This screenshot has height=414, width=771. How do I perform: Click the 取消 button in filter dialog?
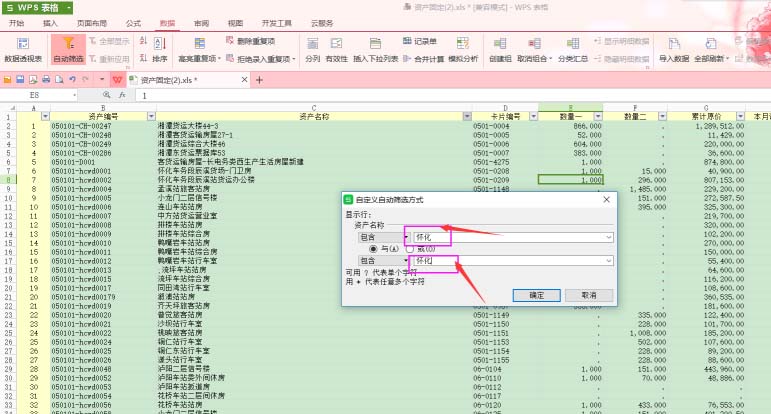(581, 295)
